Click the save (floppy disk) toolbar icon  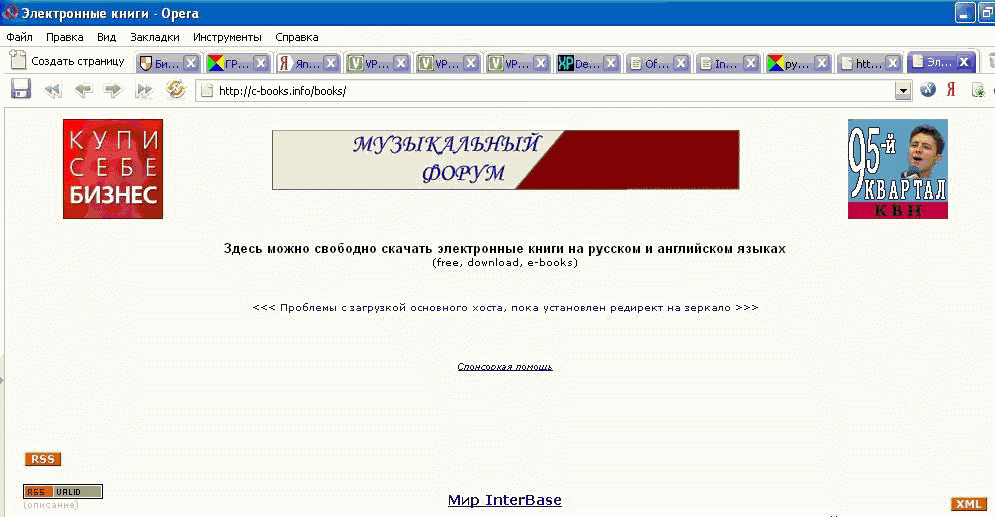pos(21,90)
